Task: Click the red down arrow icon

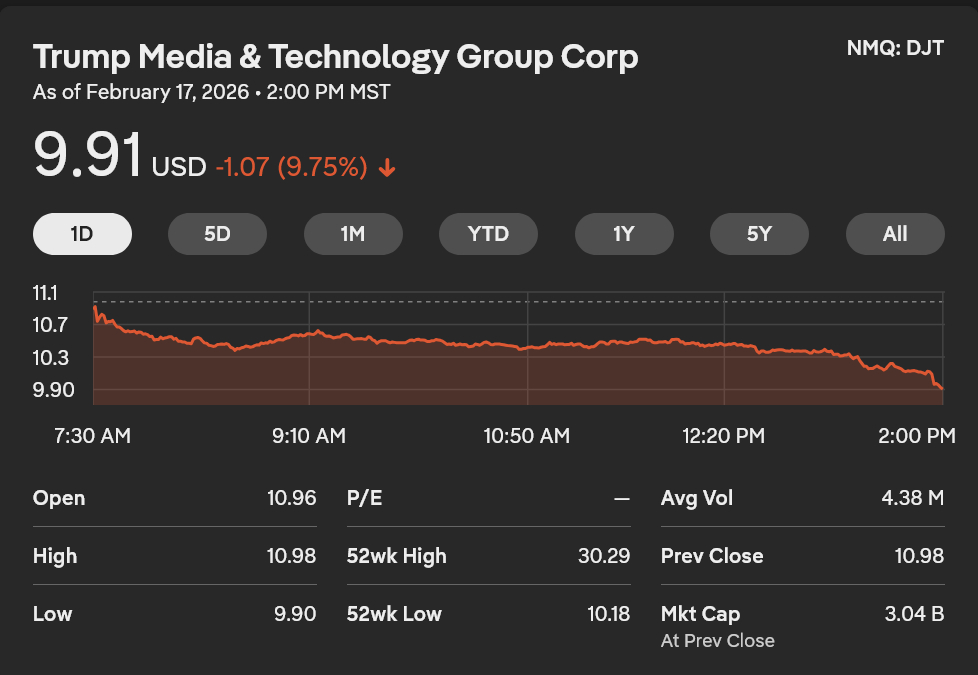Action: tap(387, 168)
